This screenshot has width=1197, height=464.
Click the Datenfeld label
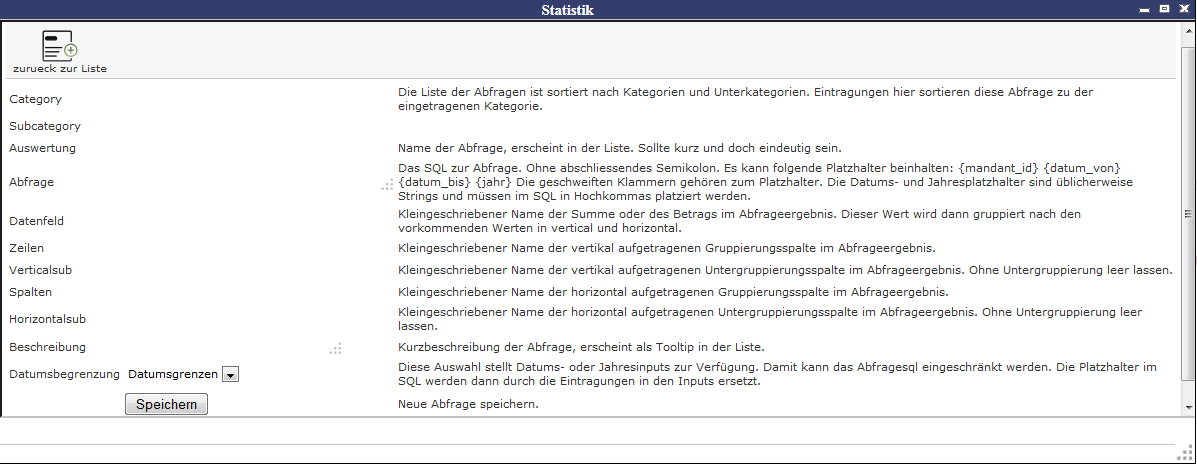click(x=39, y=221)
